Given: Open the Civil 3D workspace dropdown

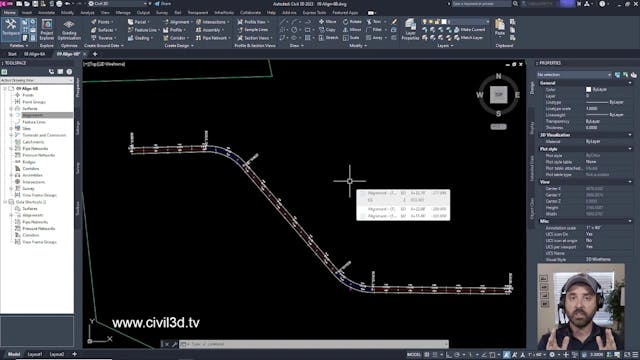Looking at the screenshot, I should (118, 4).
